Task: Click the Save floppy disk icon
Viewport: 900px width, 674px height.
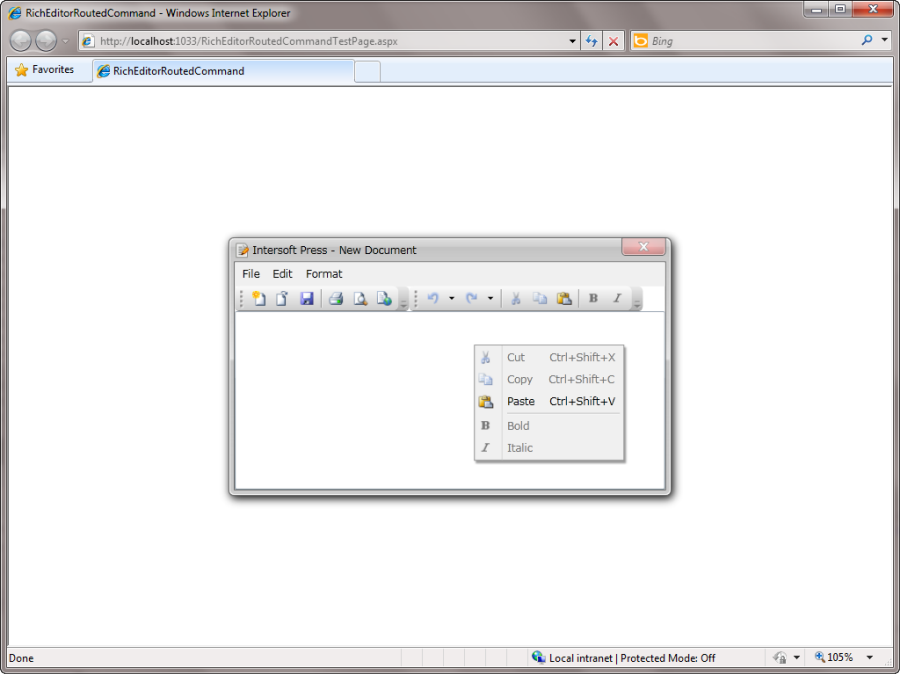Action: point(307,298)
